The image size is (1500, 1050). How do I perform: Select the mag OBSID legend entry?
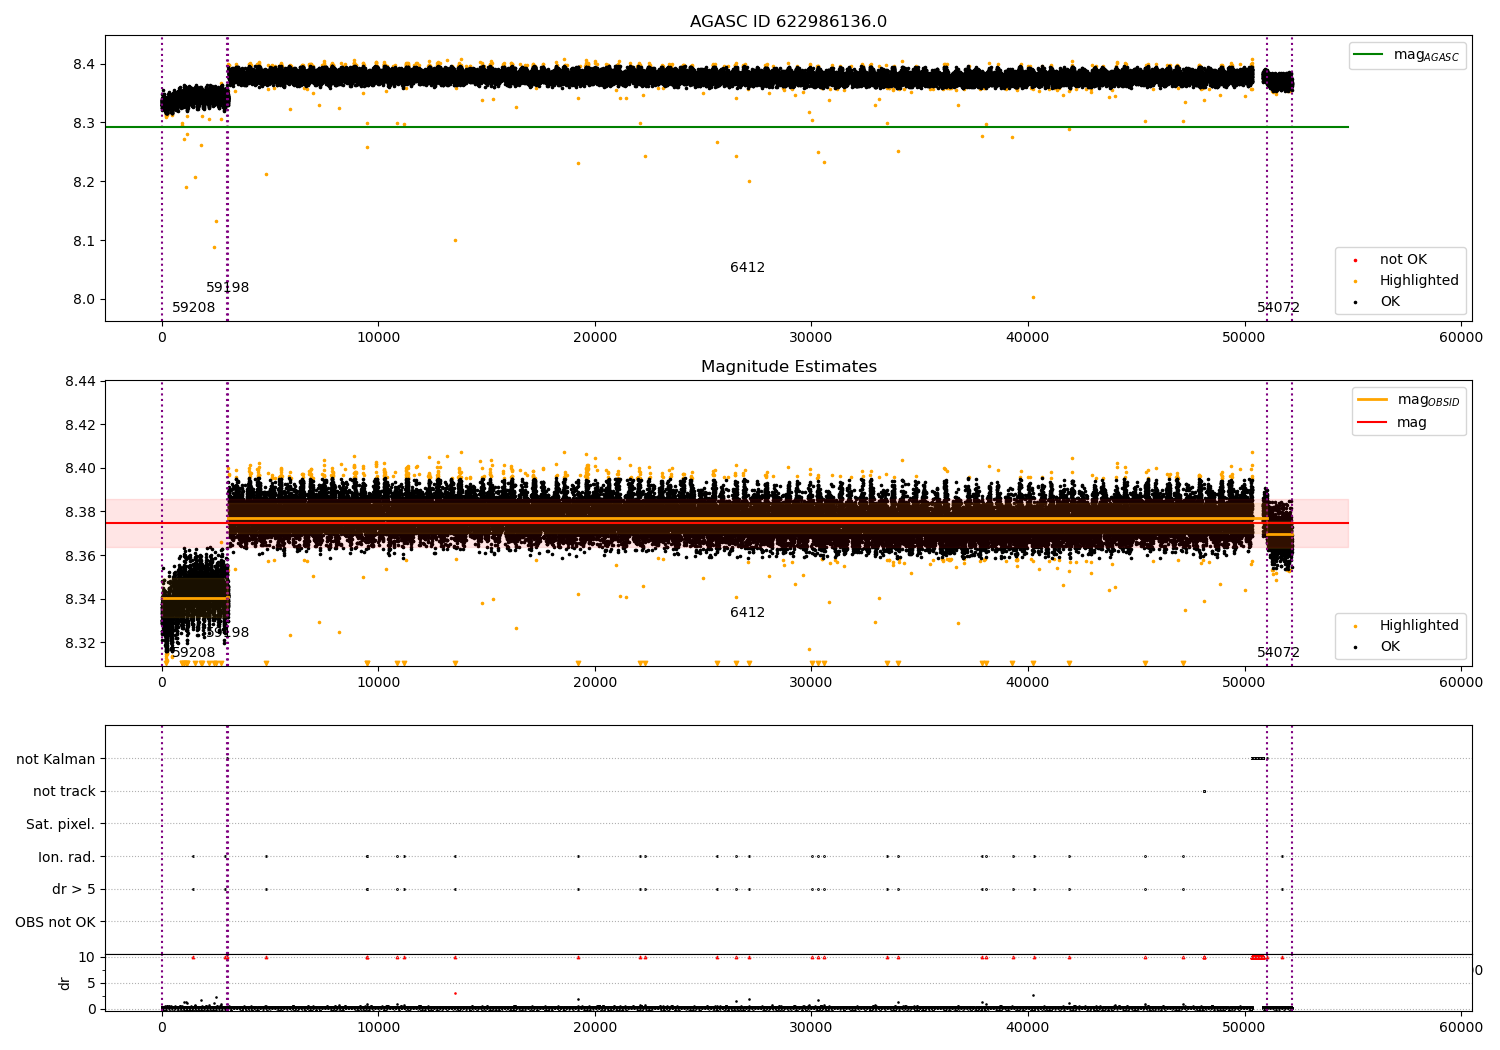point(1409,400)
